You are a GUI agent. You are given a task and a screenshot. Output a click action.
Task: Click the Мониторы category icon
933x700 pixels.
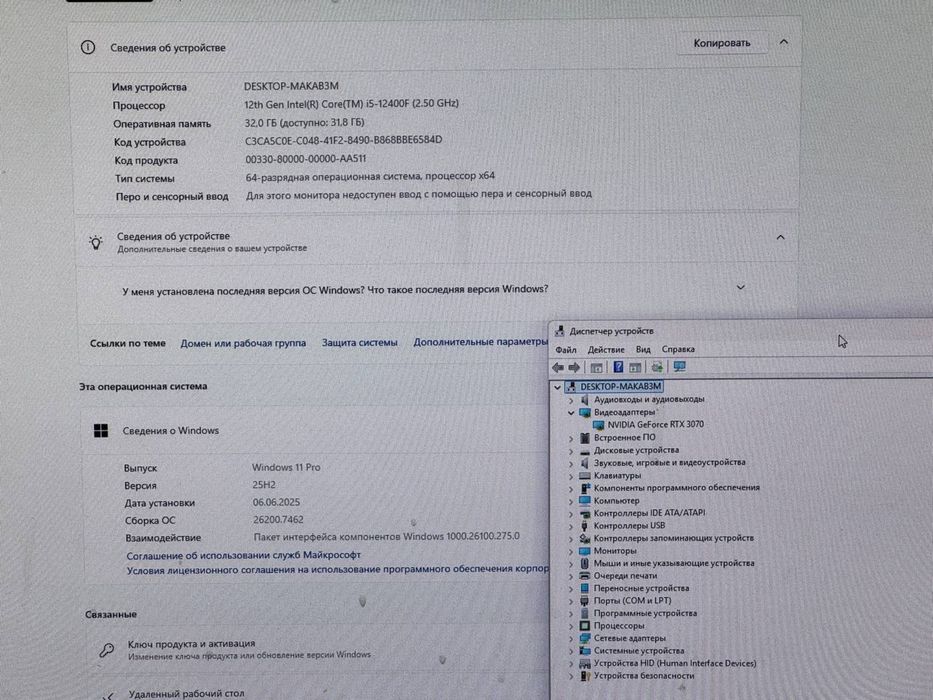[585, 551]
